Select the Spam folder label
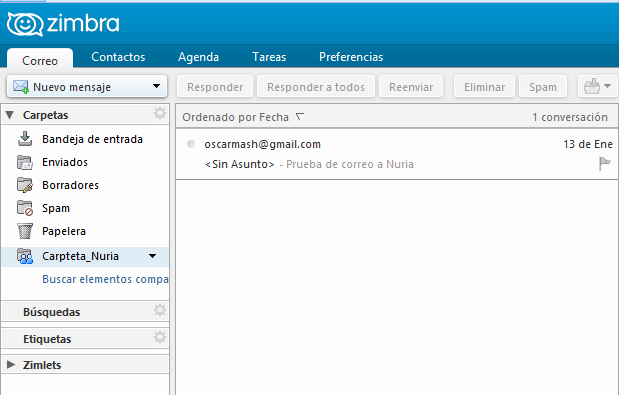Image resolution: width=619 pixels, height=395 pixels. 56,208
